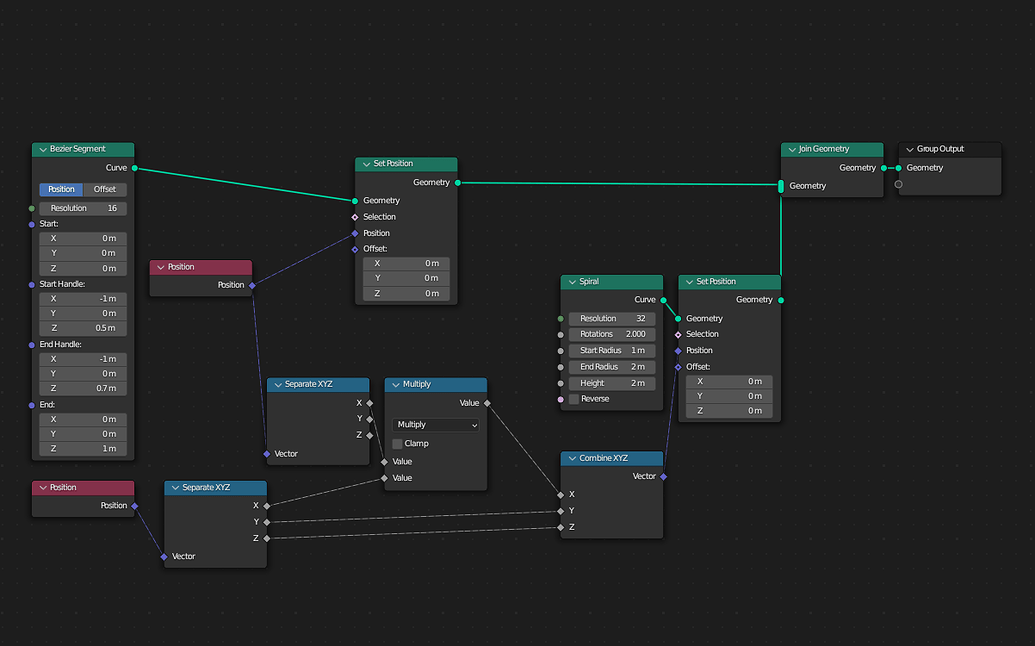Image resolution: width=1035 pixels, height=646 pixels.
Task: Click the Spiral Reverse input socket
Action: click(x=560, y=400)
